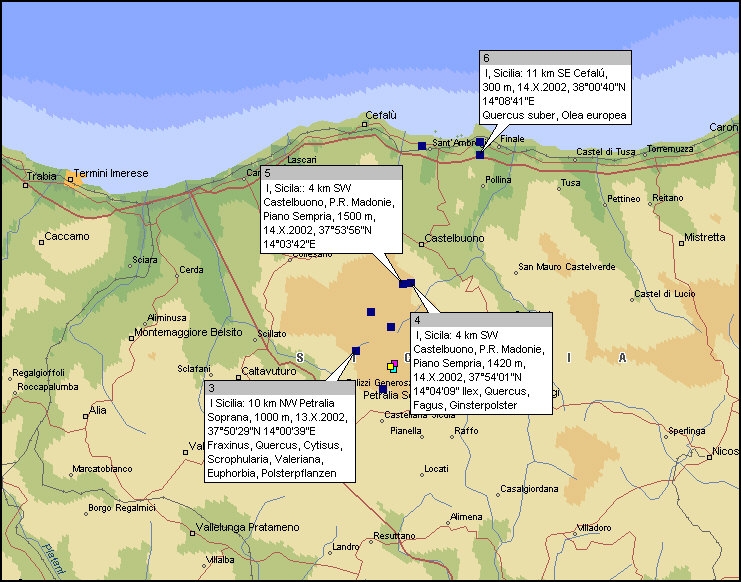The height and width of the screenshot is (582, 741).
Task: Select the gray header of callout 4
Action: pyautogui.click(x=480, y=320)
